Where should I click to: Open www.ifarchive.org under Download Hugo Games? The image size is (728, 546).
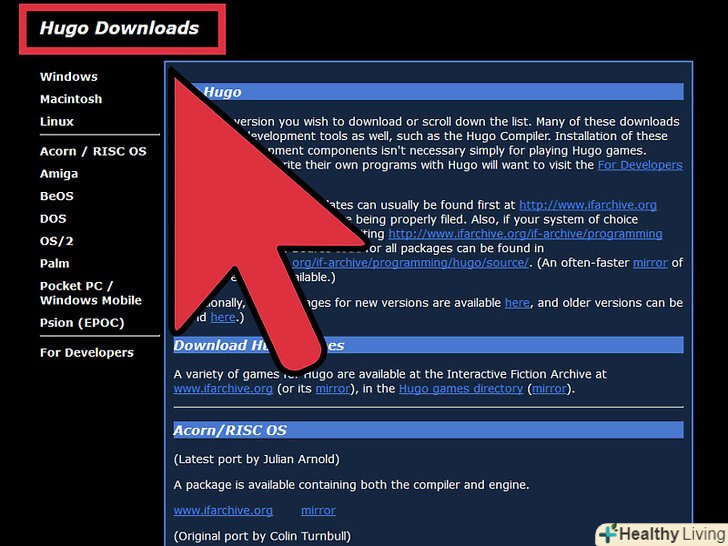click(x=223, y=389)
